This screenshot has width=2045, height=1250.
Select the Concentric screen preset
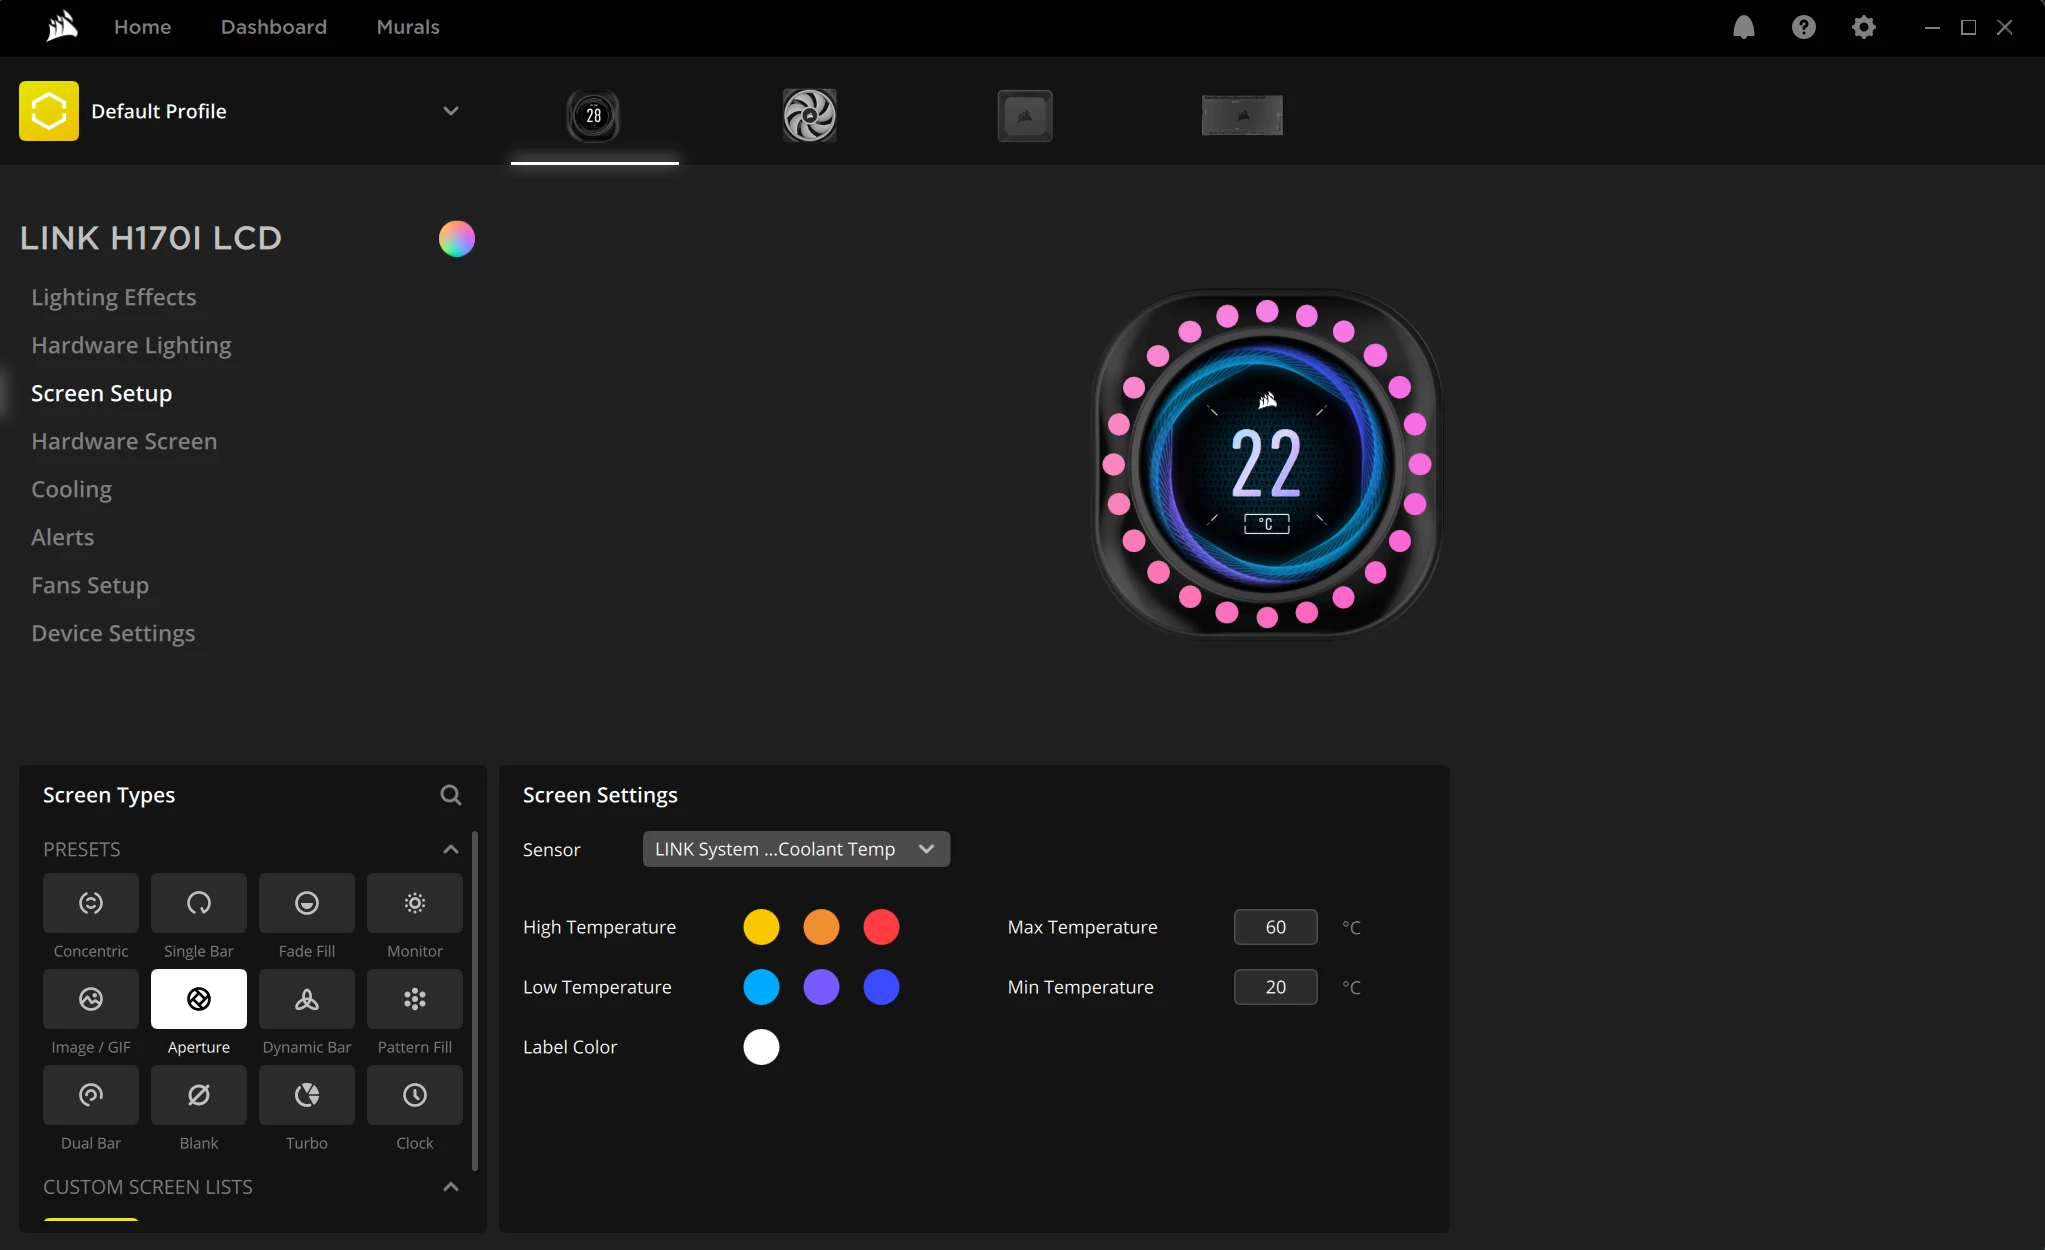click(91, 903)
